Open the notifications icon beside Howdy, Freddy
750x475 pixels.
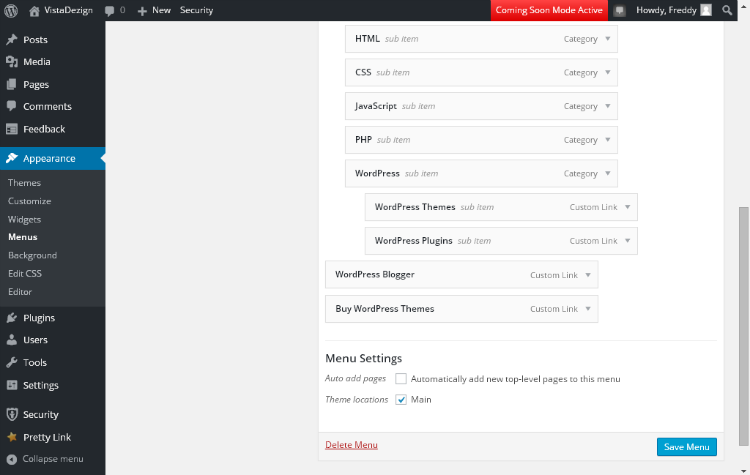(x=619, y=11)
